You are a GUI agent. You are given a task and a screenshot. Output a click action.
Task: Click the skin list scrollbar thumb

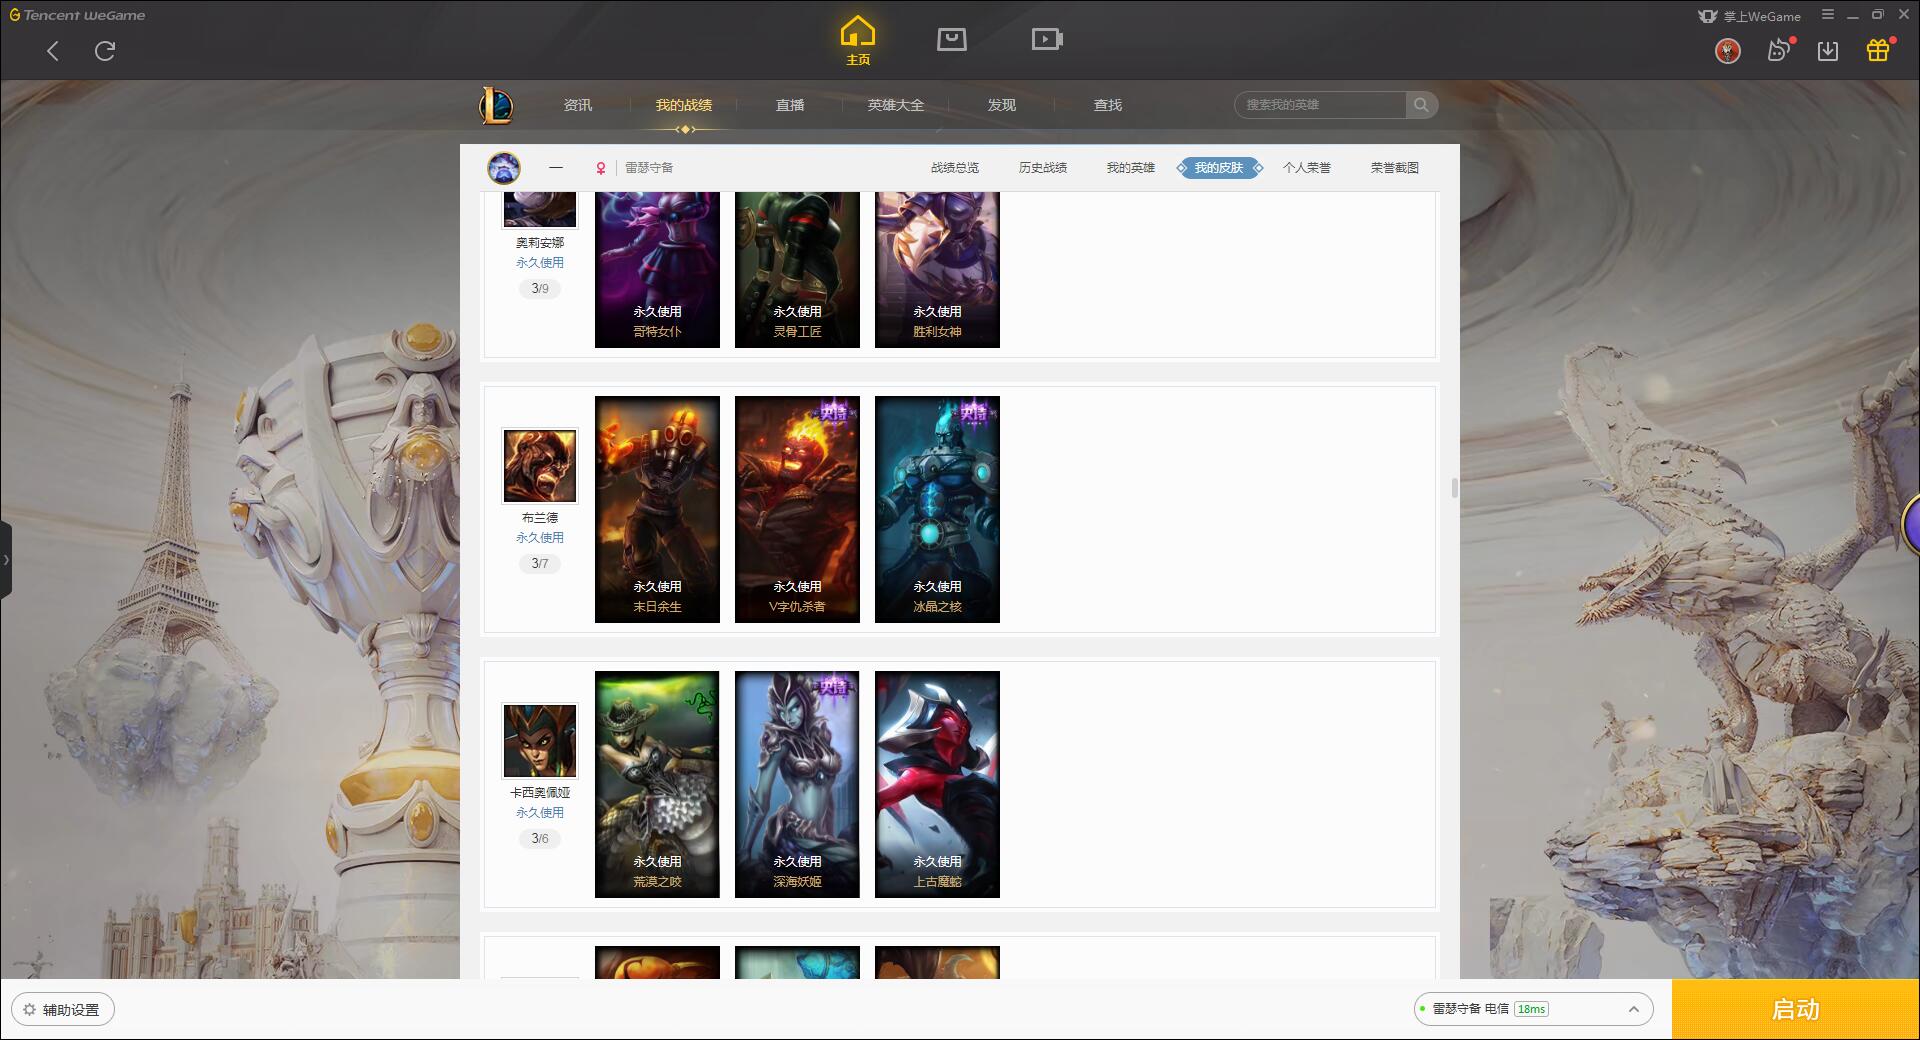(1454, 488)
